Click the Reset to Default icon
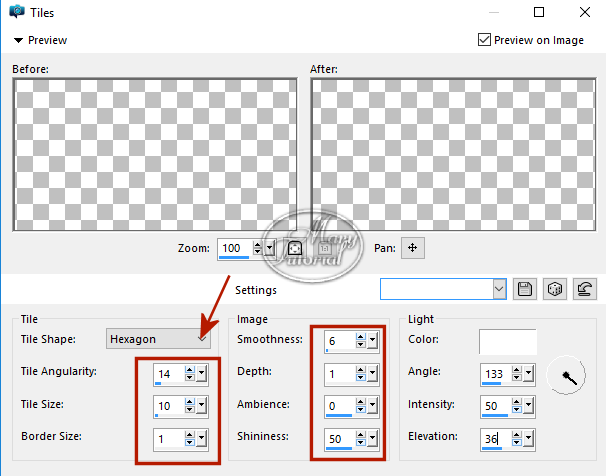Image resolution: width=606 pixels, height=476 pixels. tap(586, 289)
